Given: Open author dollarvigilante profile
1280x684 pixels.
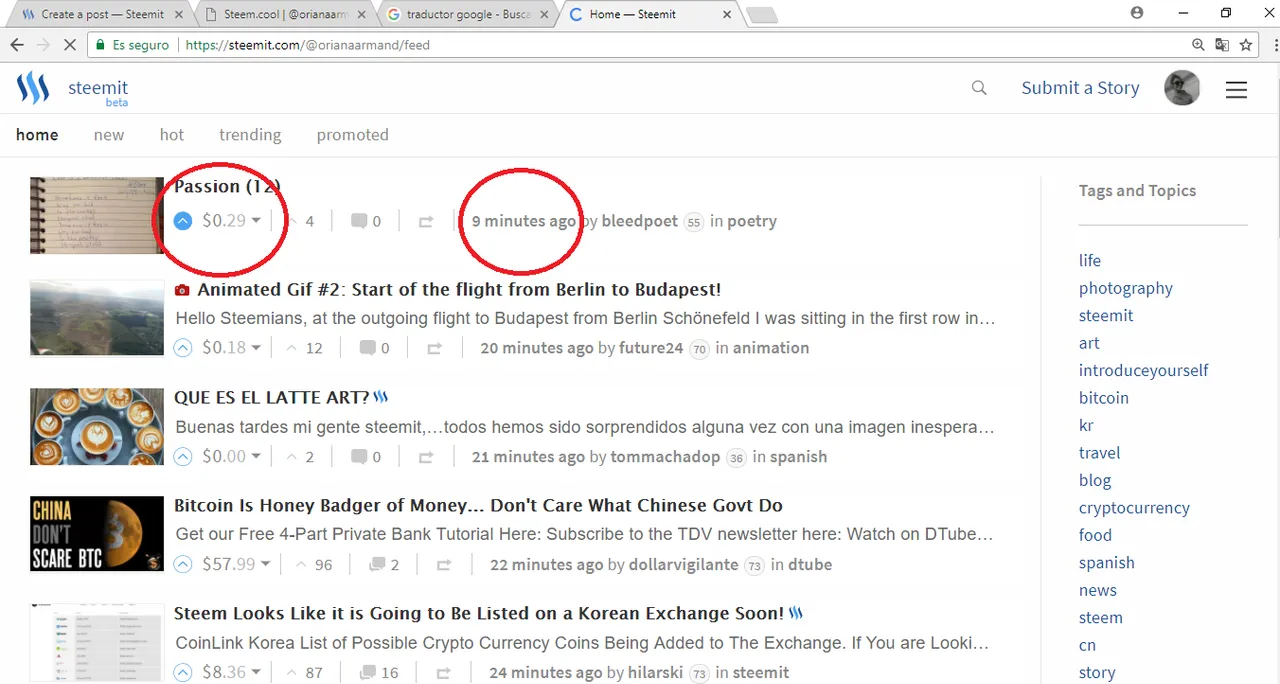Looking at the screenshot, I should (683, 564).
